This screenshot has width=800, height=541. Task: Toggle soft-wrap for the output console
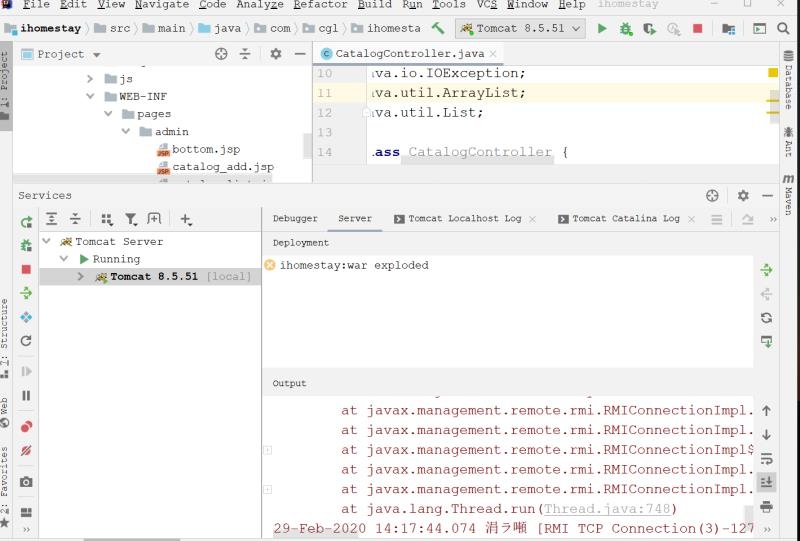click(x=766, y=459)
